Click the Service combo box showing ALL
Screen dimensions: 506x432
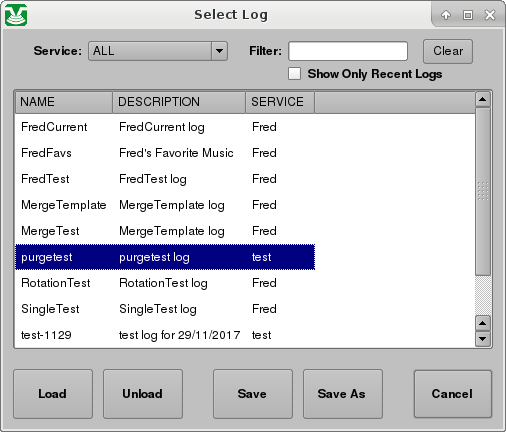[158, 51]
